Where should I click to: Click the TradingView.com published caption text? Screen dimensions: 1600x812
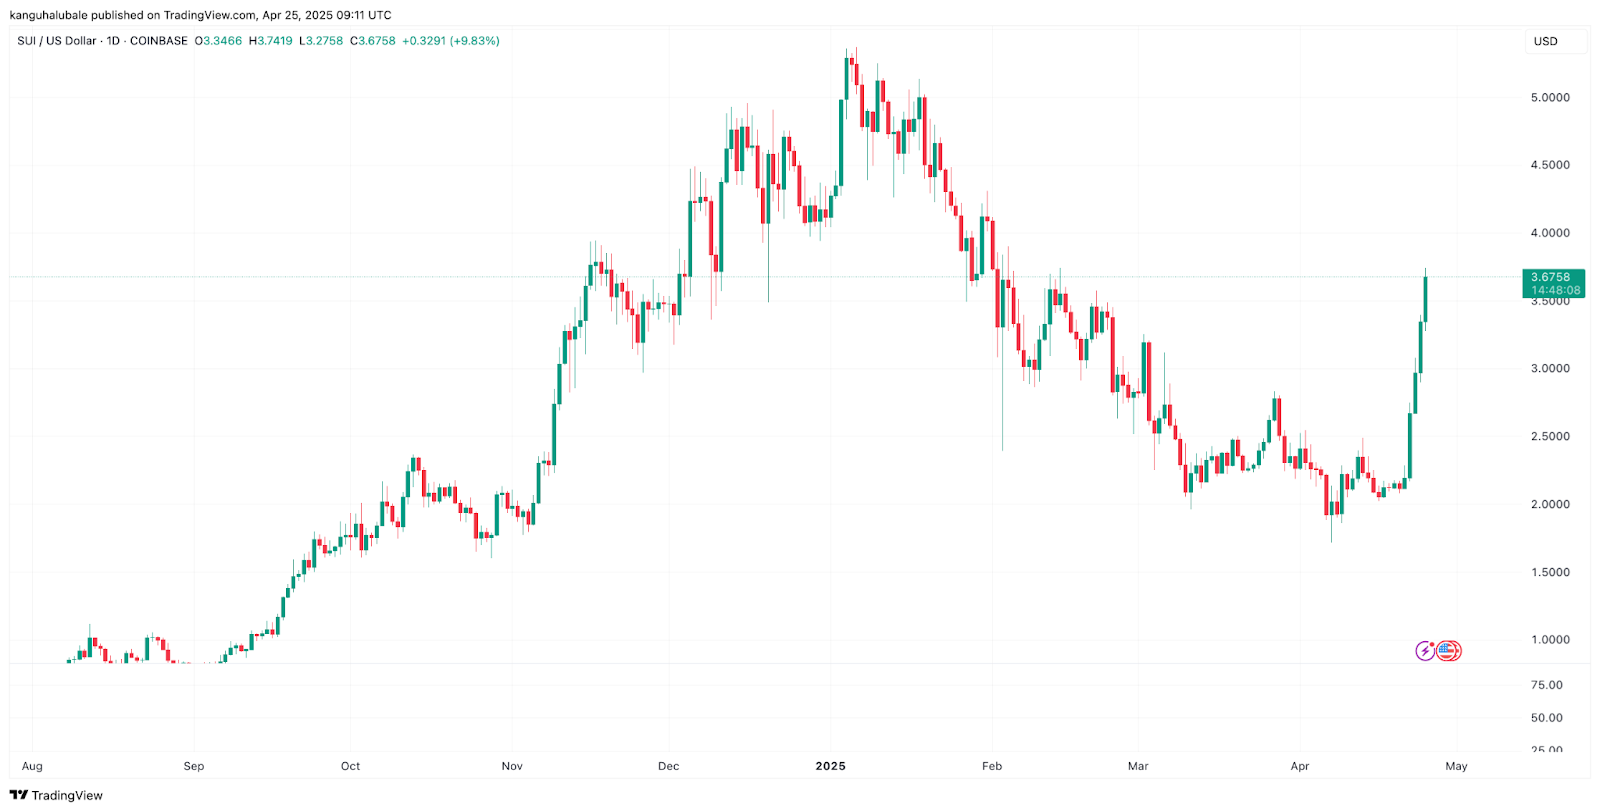pos(200,15)
